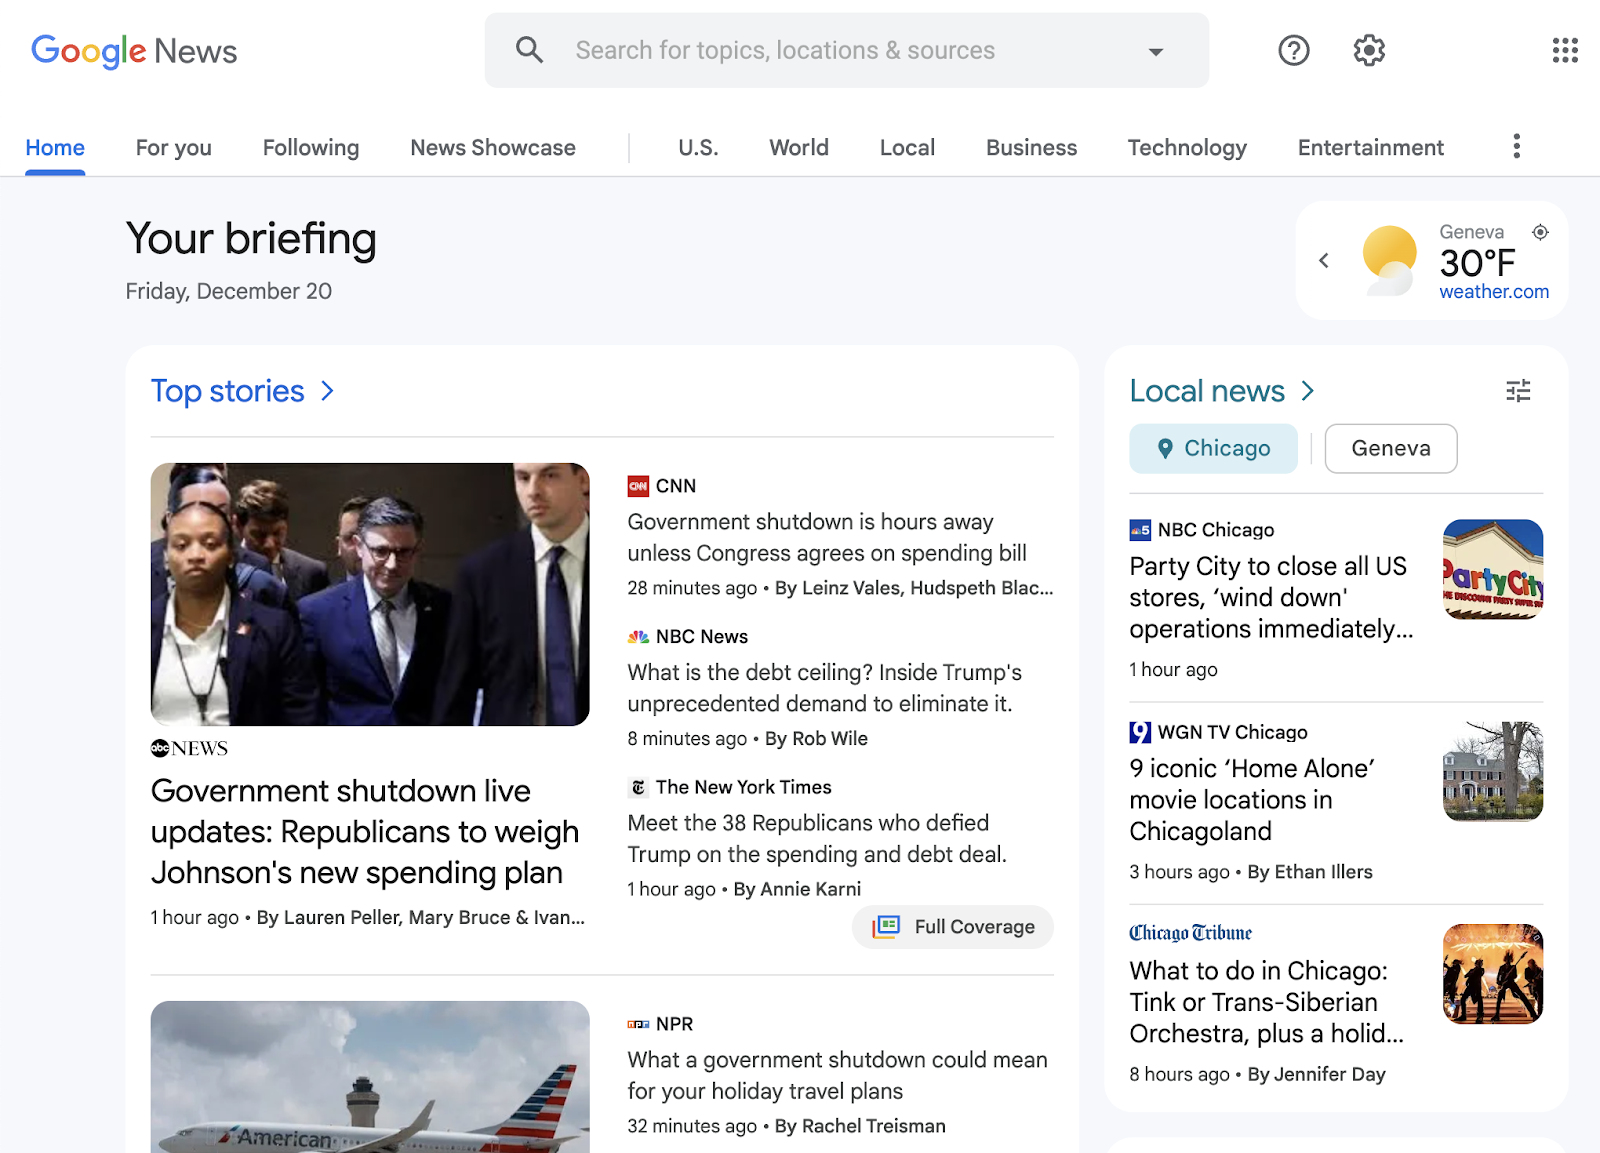Click the search topics input field
Viewport: 1600px width, 1153px height.
(846, 50)
